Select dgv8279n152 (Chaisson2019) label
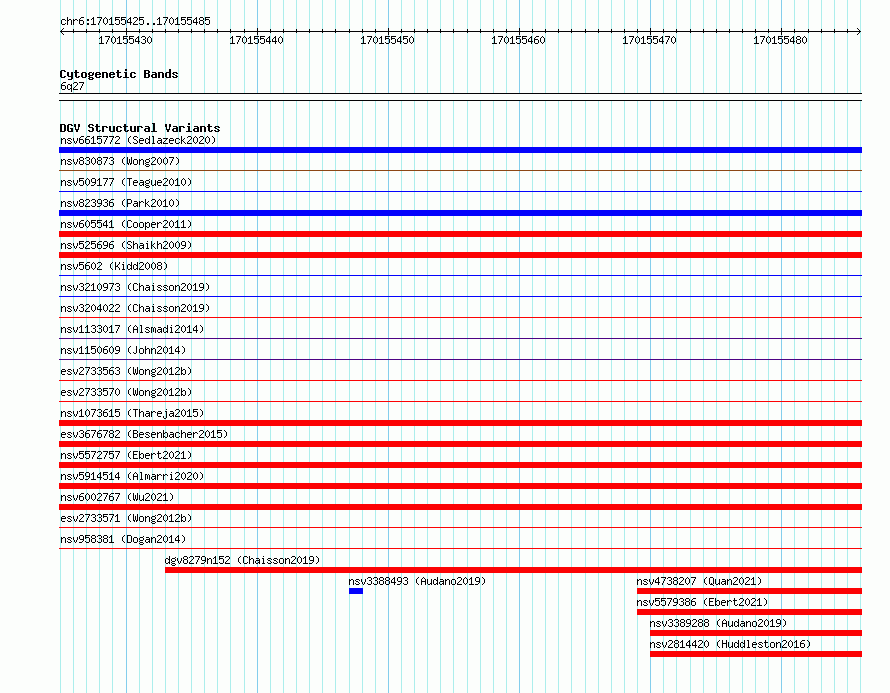890x693 pixels. point(242,560)
